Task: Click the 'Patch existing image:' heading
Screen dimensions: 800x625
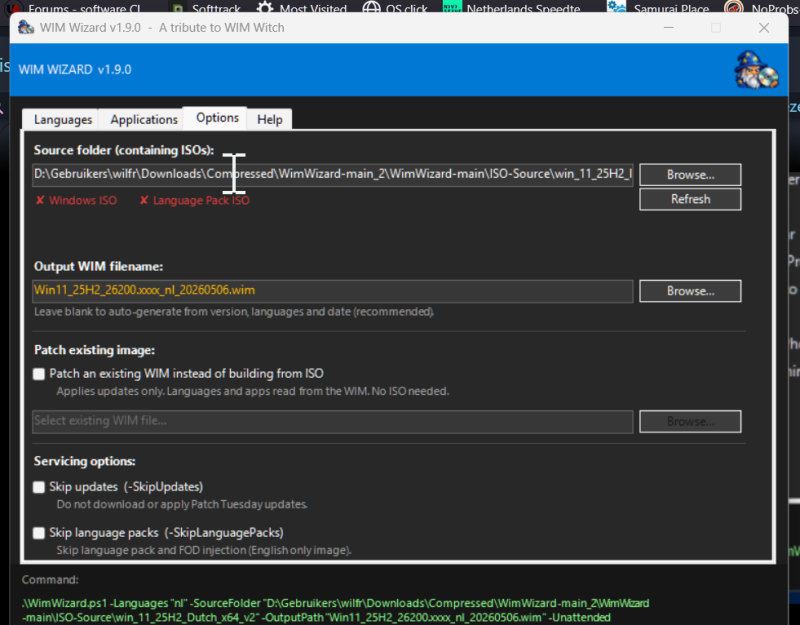Action: (94, 350)
